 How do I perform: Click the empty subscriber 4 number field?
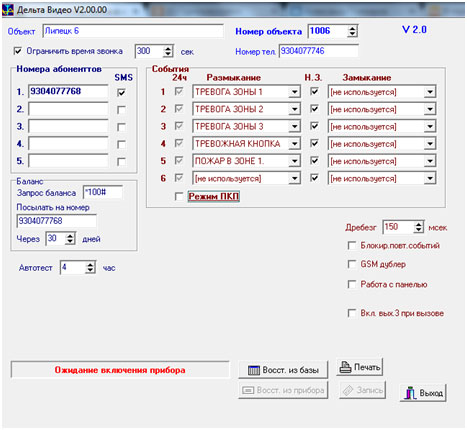(68, 143)
